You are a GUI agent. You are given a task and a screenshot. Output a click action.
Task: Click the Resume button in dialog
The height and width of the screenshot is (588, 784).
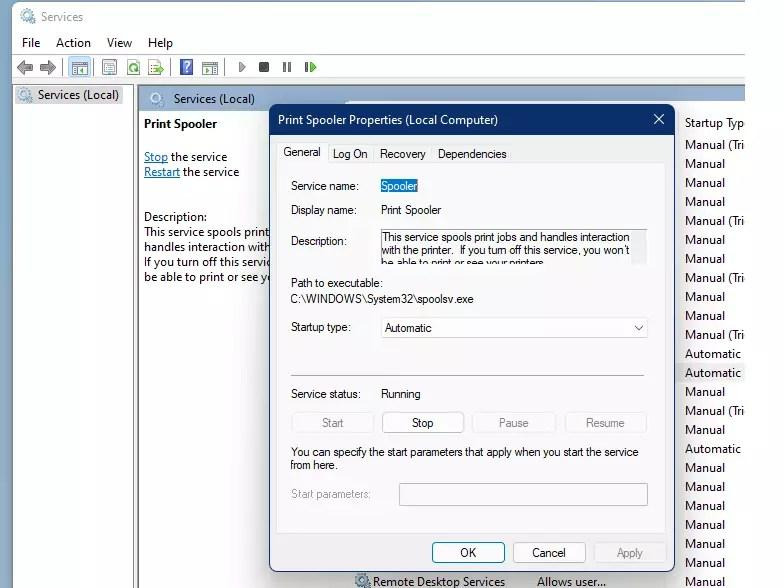[605, 423]
